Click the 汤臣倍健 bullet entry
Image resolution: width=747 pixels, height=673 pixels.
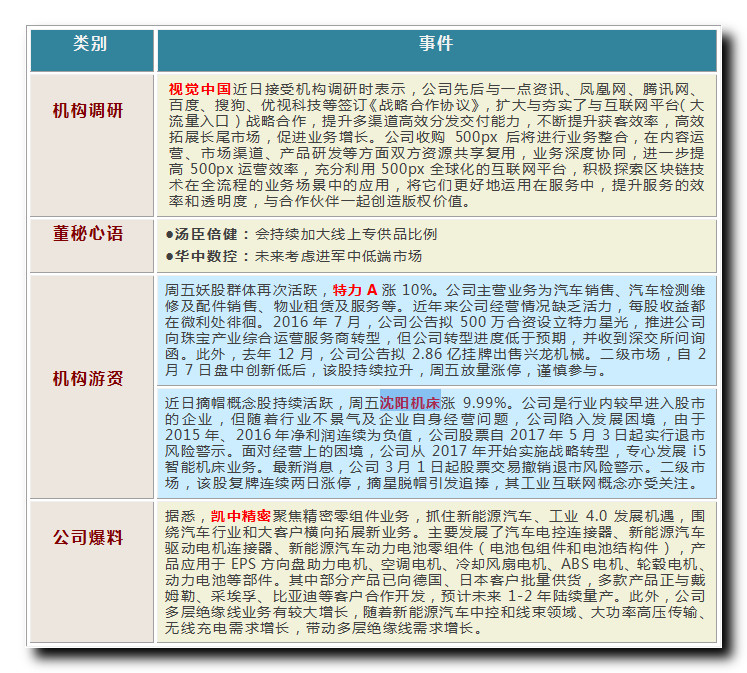[301, 234]
